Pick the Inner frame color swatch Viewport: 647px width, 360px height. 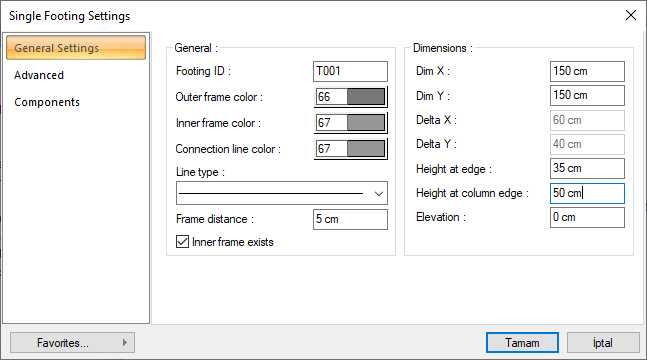(x=366, y=123)
